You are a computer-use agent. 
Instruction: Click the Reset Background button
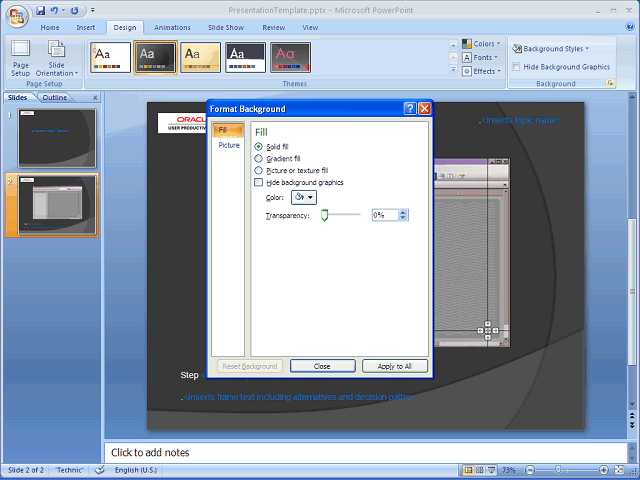(250, 366)
